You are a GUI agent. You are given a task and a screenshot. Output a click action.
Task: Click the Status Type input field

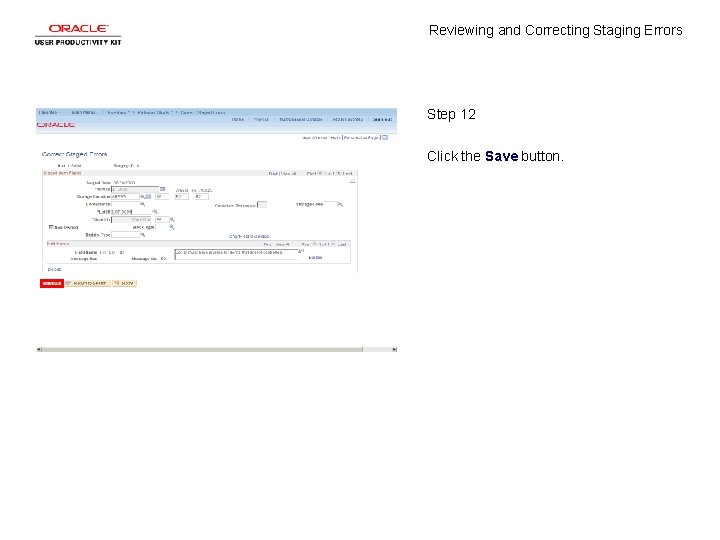[x=125, y=235]
